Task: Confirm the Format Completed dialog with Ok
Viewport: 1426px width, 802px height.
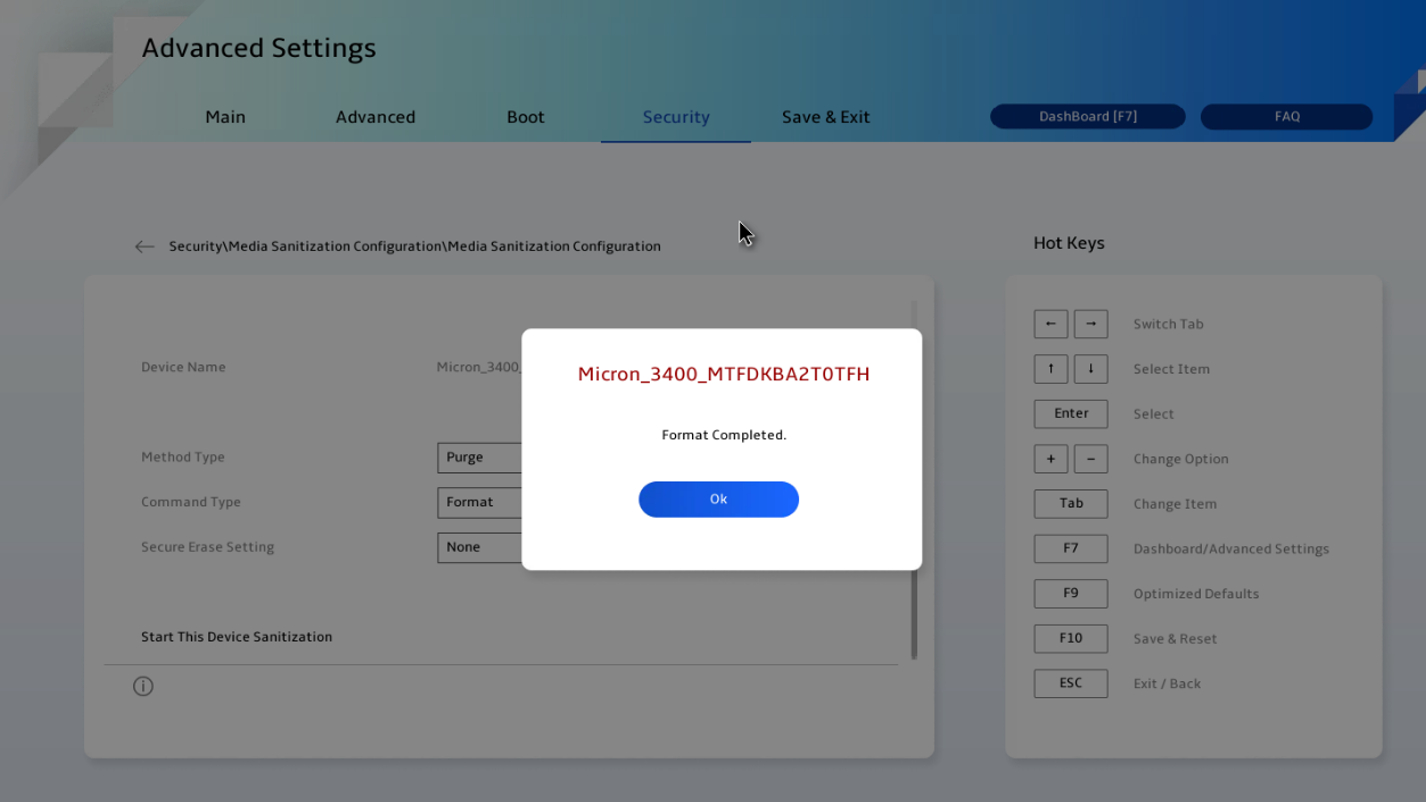Action: pos(718,499)
